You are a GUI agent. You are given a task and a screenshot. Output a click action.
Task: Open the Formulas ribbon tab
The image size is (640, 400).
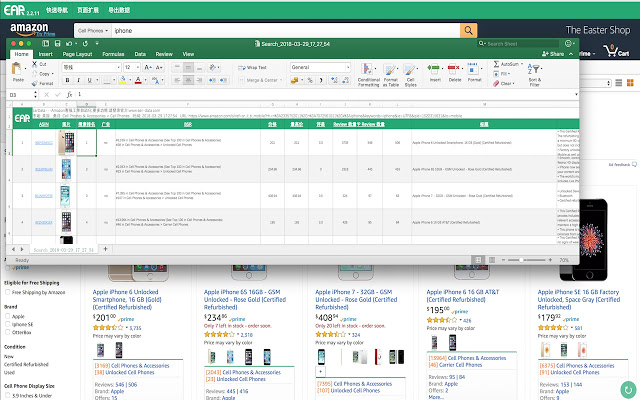point(113,53)
